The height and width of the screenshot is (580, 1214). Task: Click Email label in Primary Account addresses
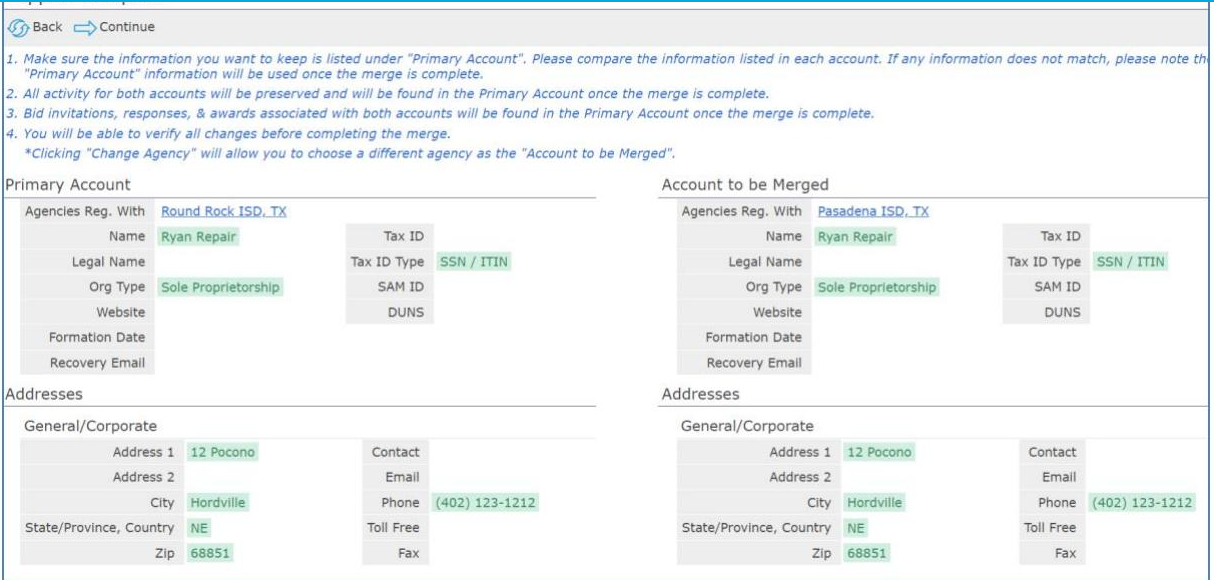pyautogui.click(x=402, y=478)
